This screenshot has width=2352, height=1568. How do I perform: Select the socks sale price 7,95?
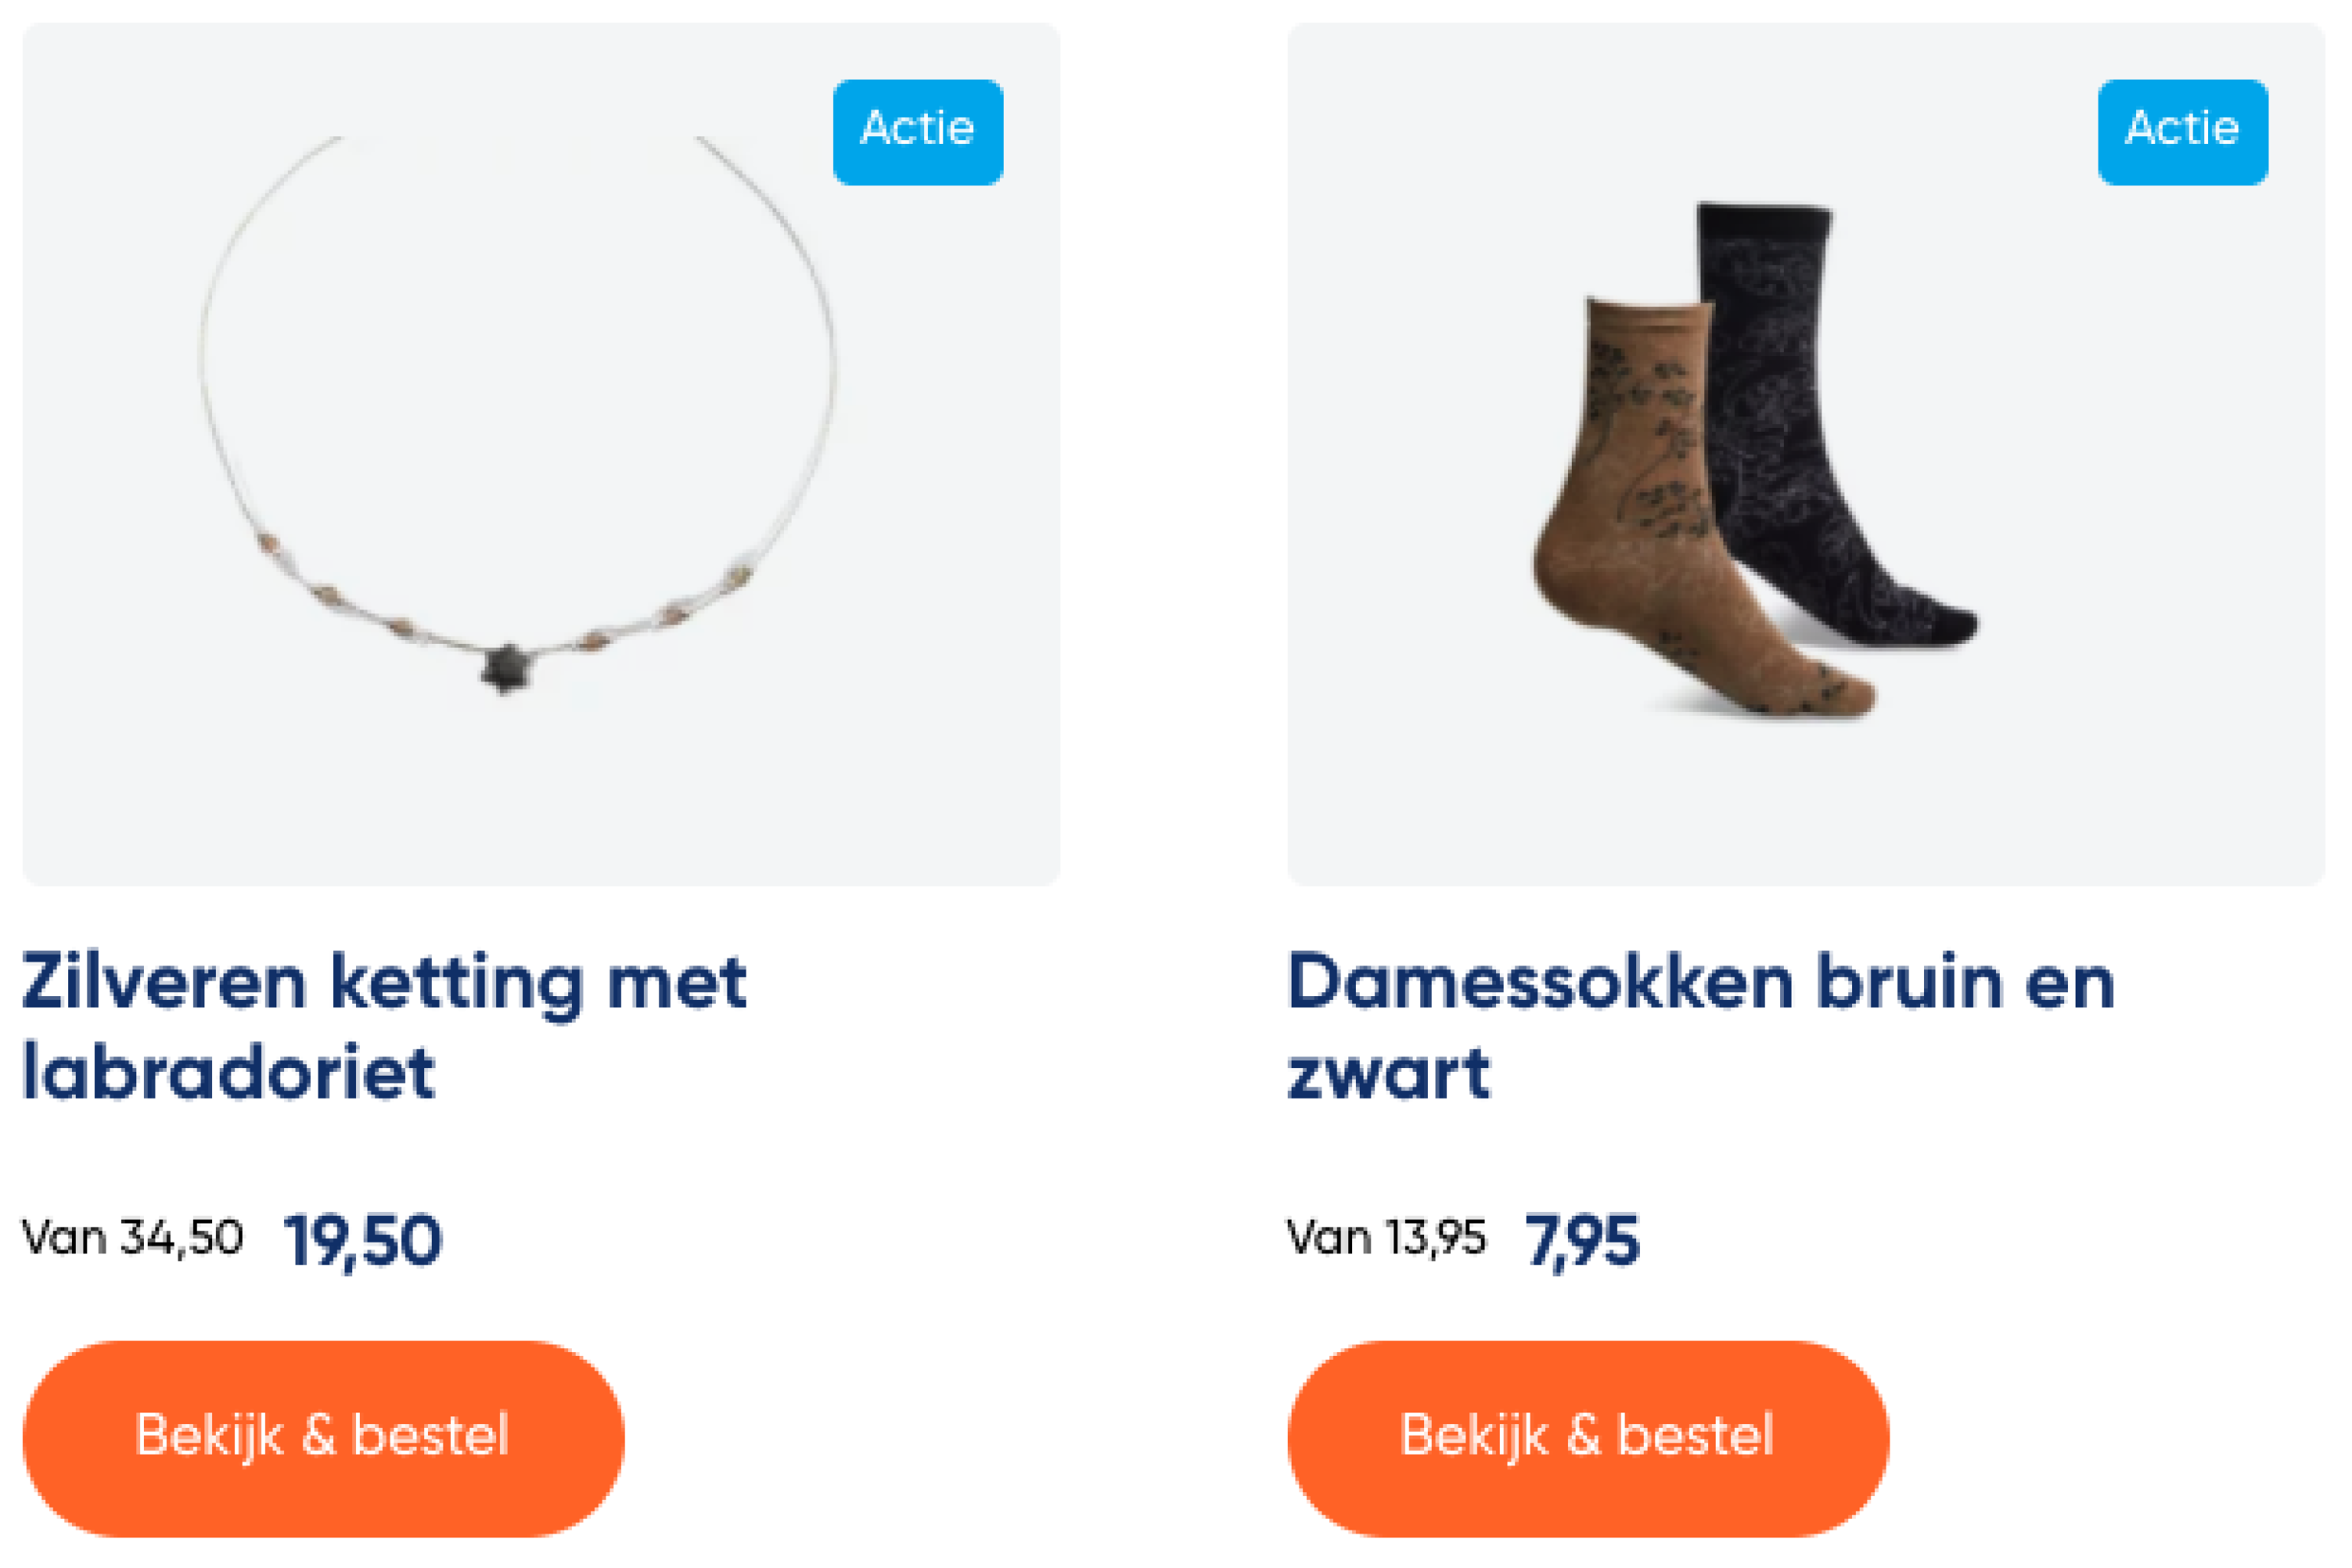click(1582, 1241)
